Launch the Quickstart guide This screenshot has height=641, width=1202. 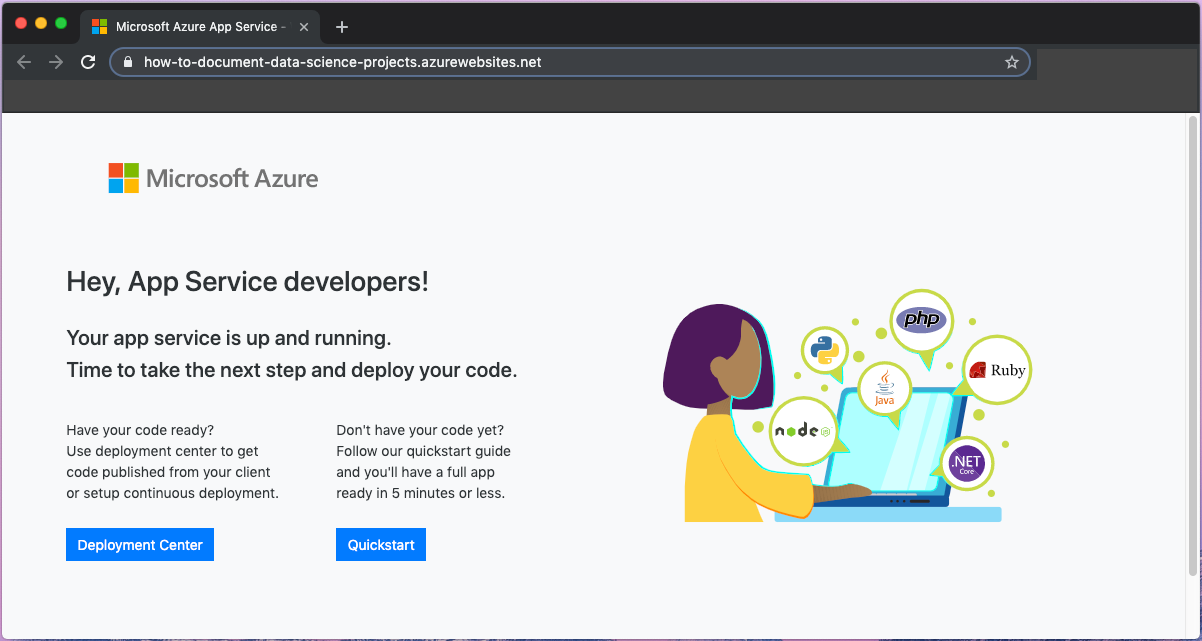tap(380, 544)
